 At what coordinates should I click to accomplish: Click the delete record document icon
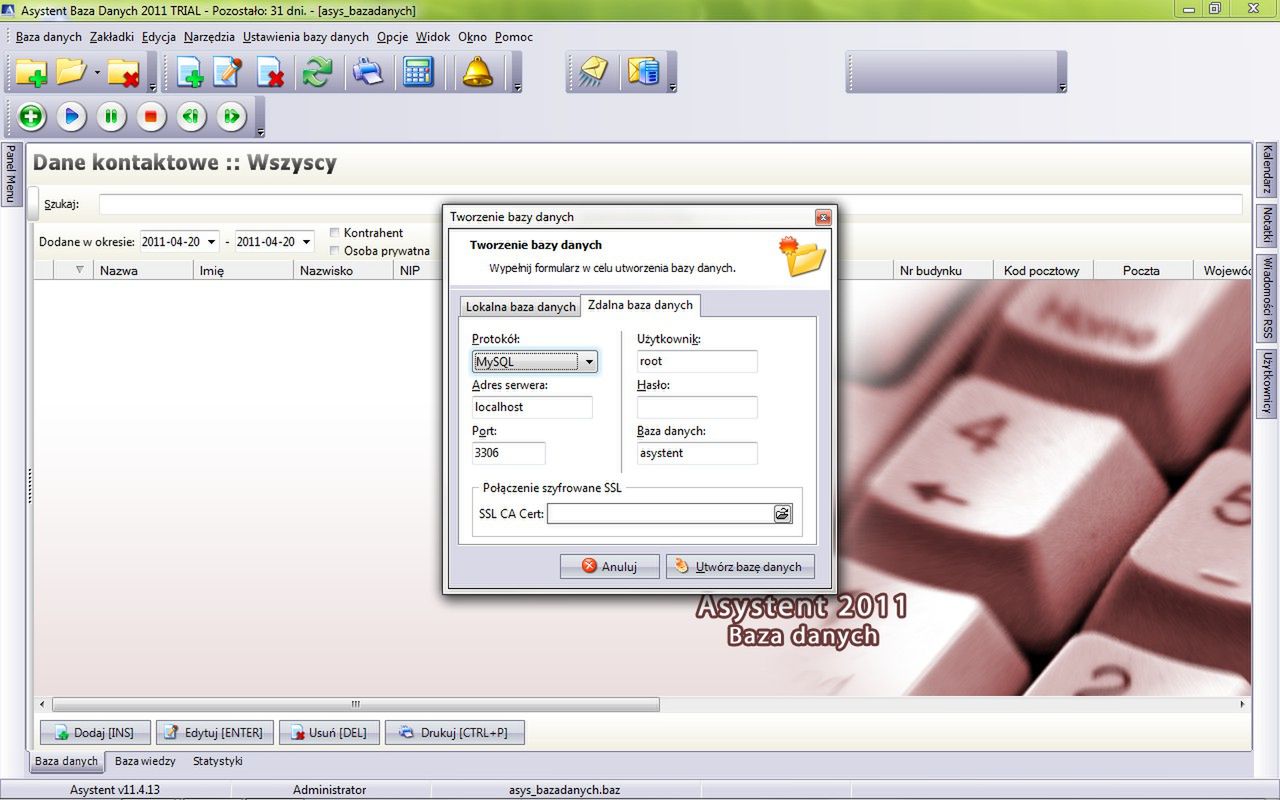(270, 72)
